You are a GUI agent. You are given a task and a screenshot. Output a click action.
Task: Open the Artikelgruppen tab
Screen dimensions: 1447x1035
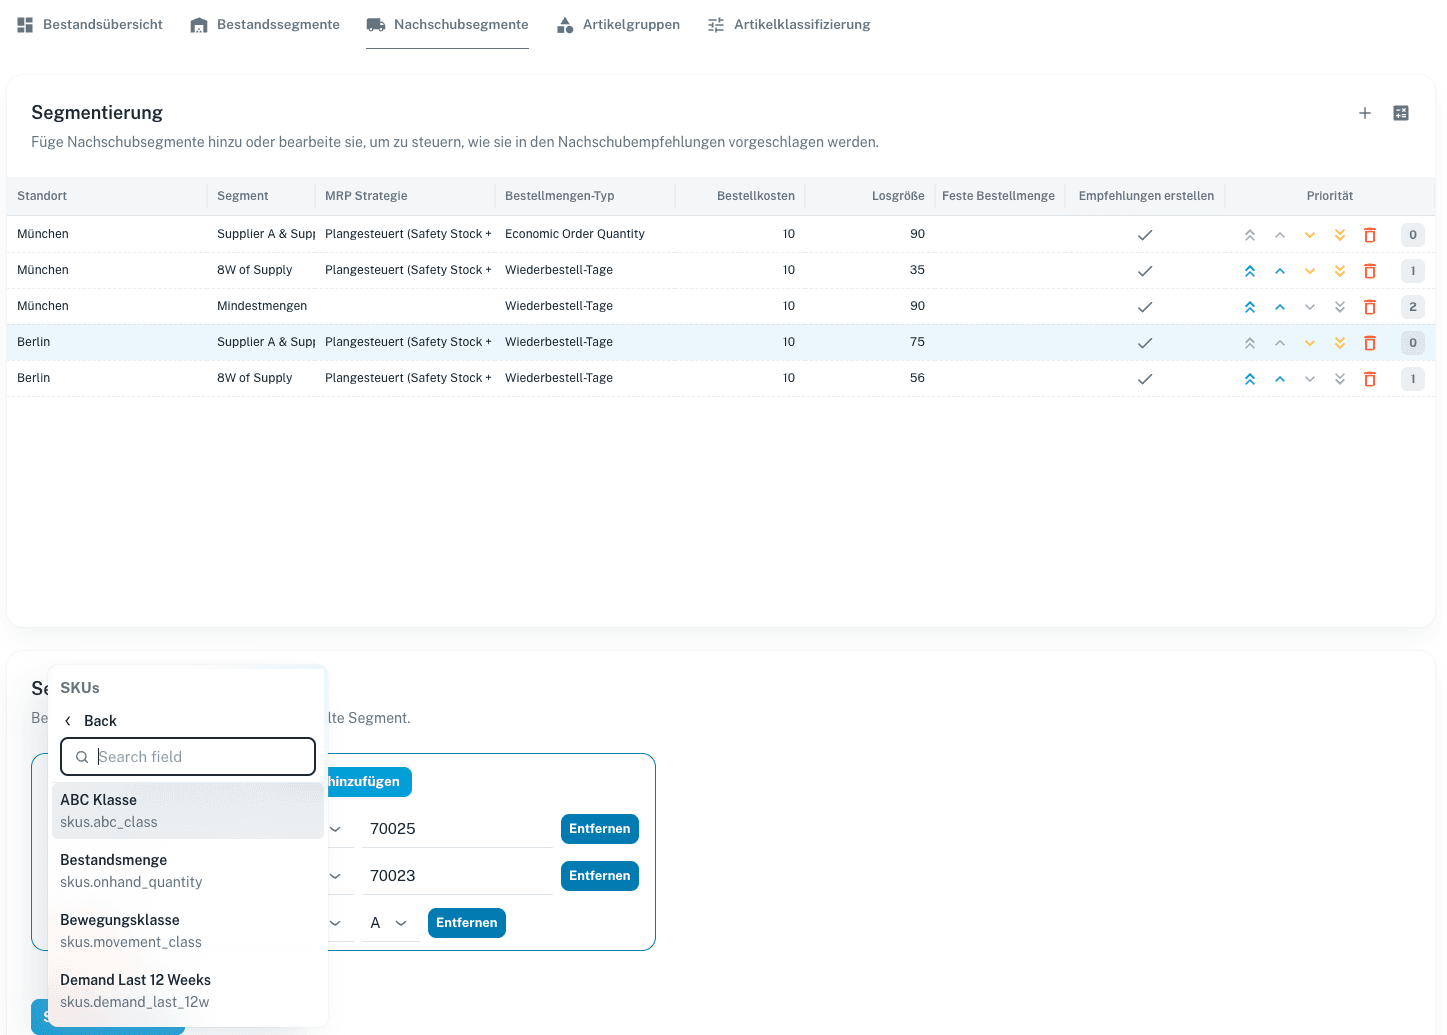[618, 24]
